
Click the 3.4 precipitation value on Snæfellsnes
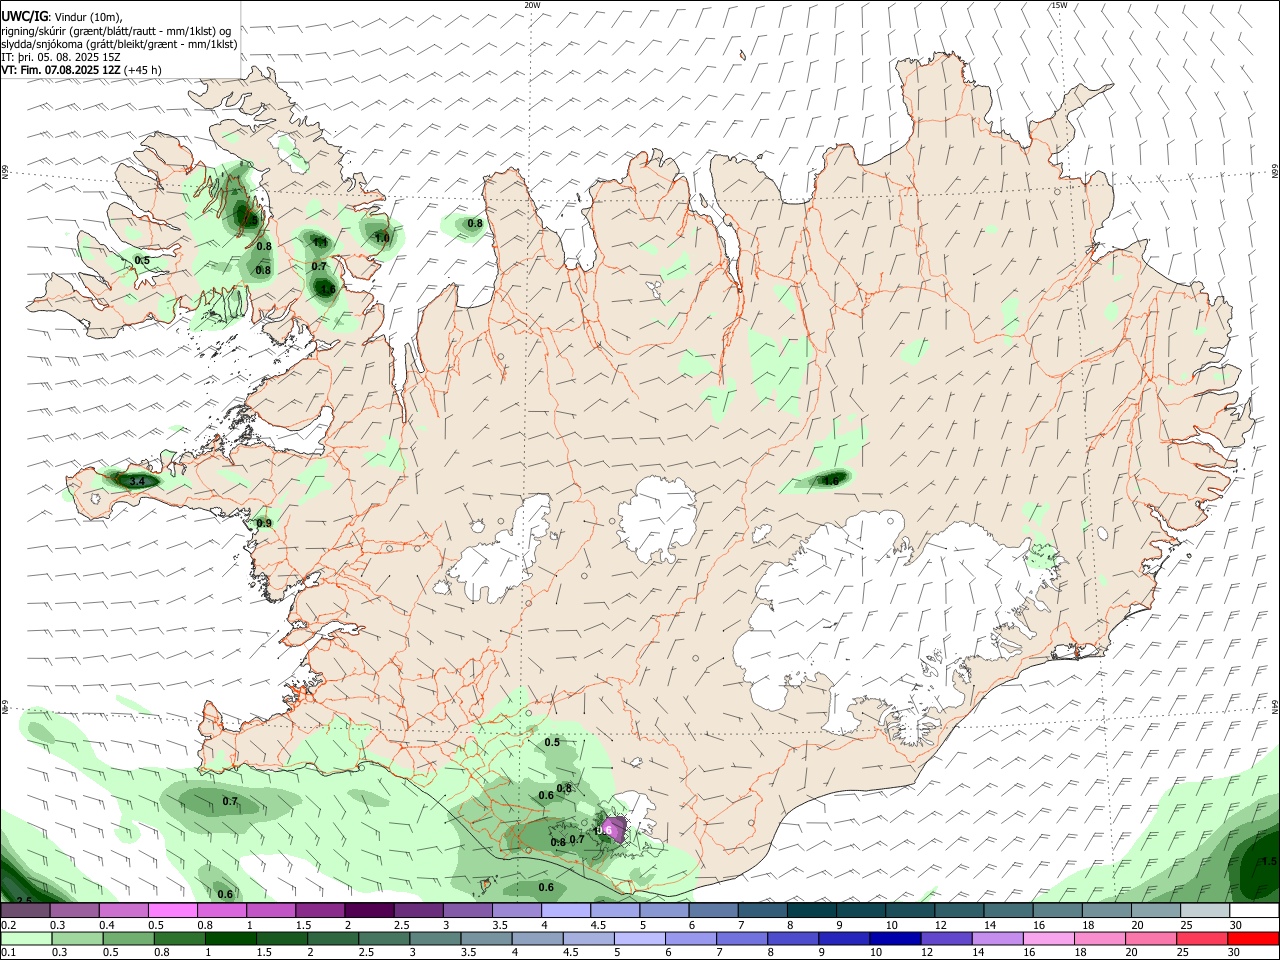[x=138, y=481]
